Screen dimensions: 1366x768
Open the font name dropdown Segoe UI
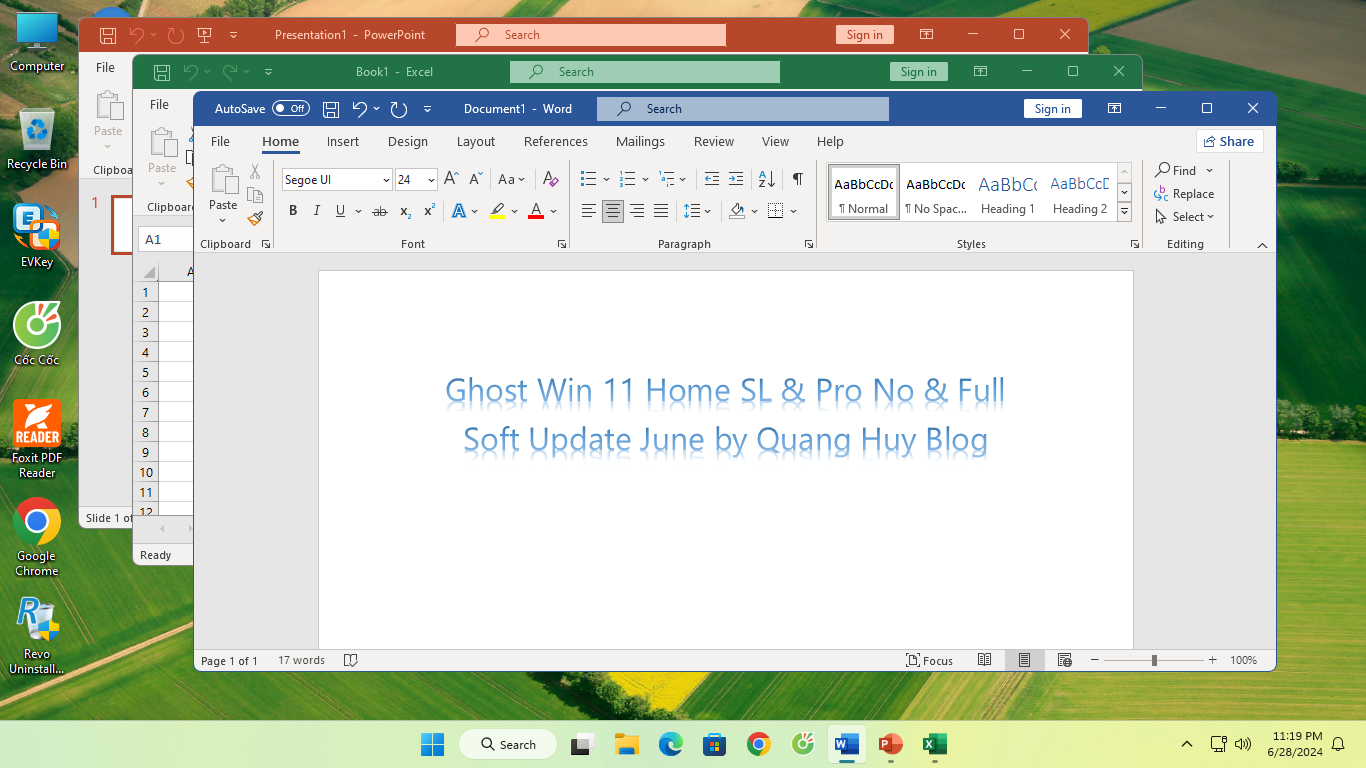pos(386,180)
